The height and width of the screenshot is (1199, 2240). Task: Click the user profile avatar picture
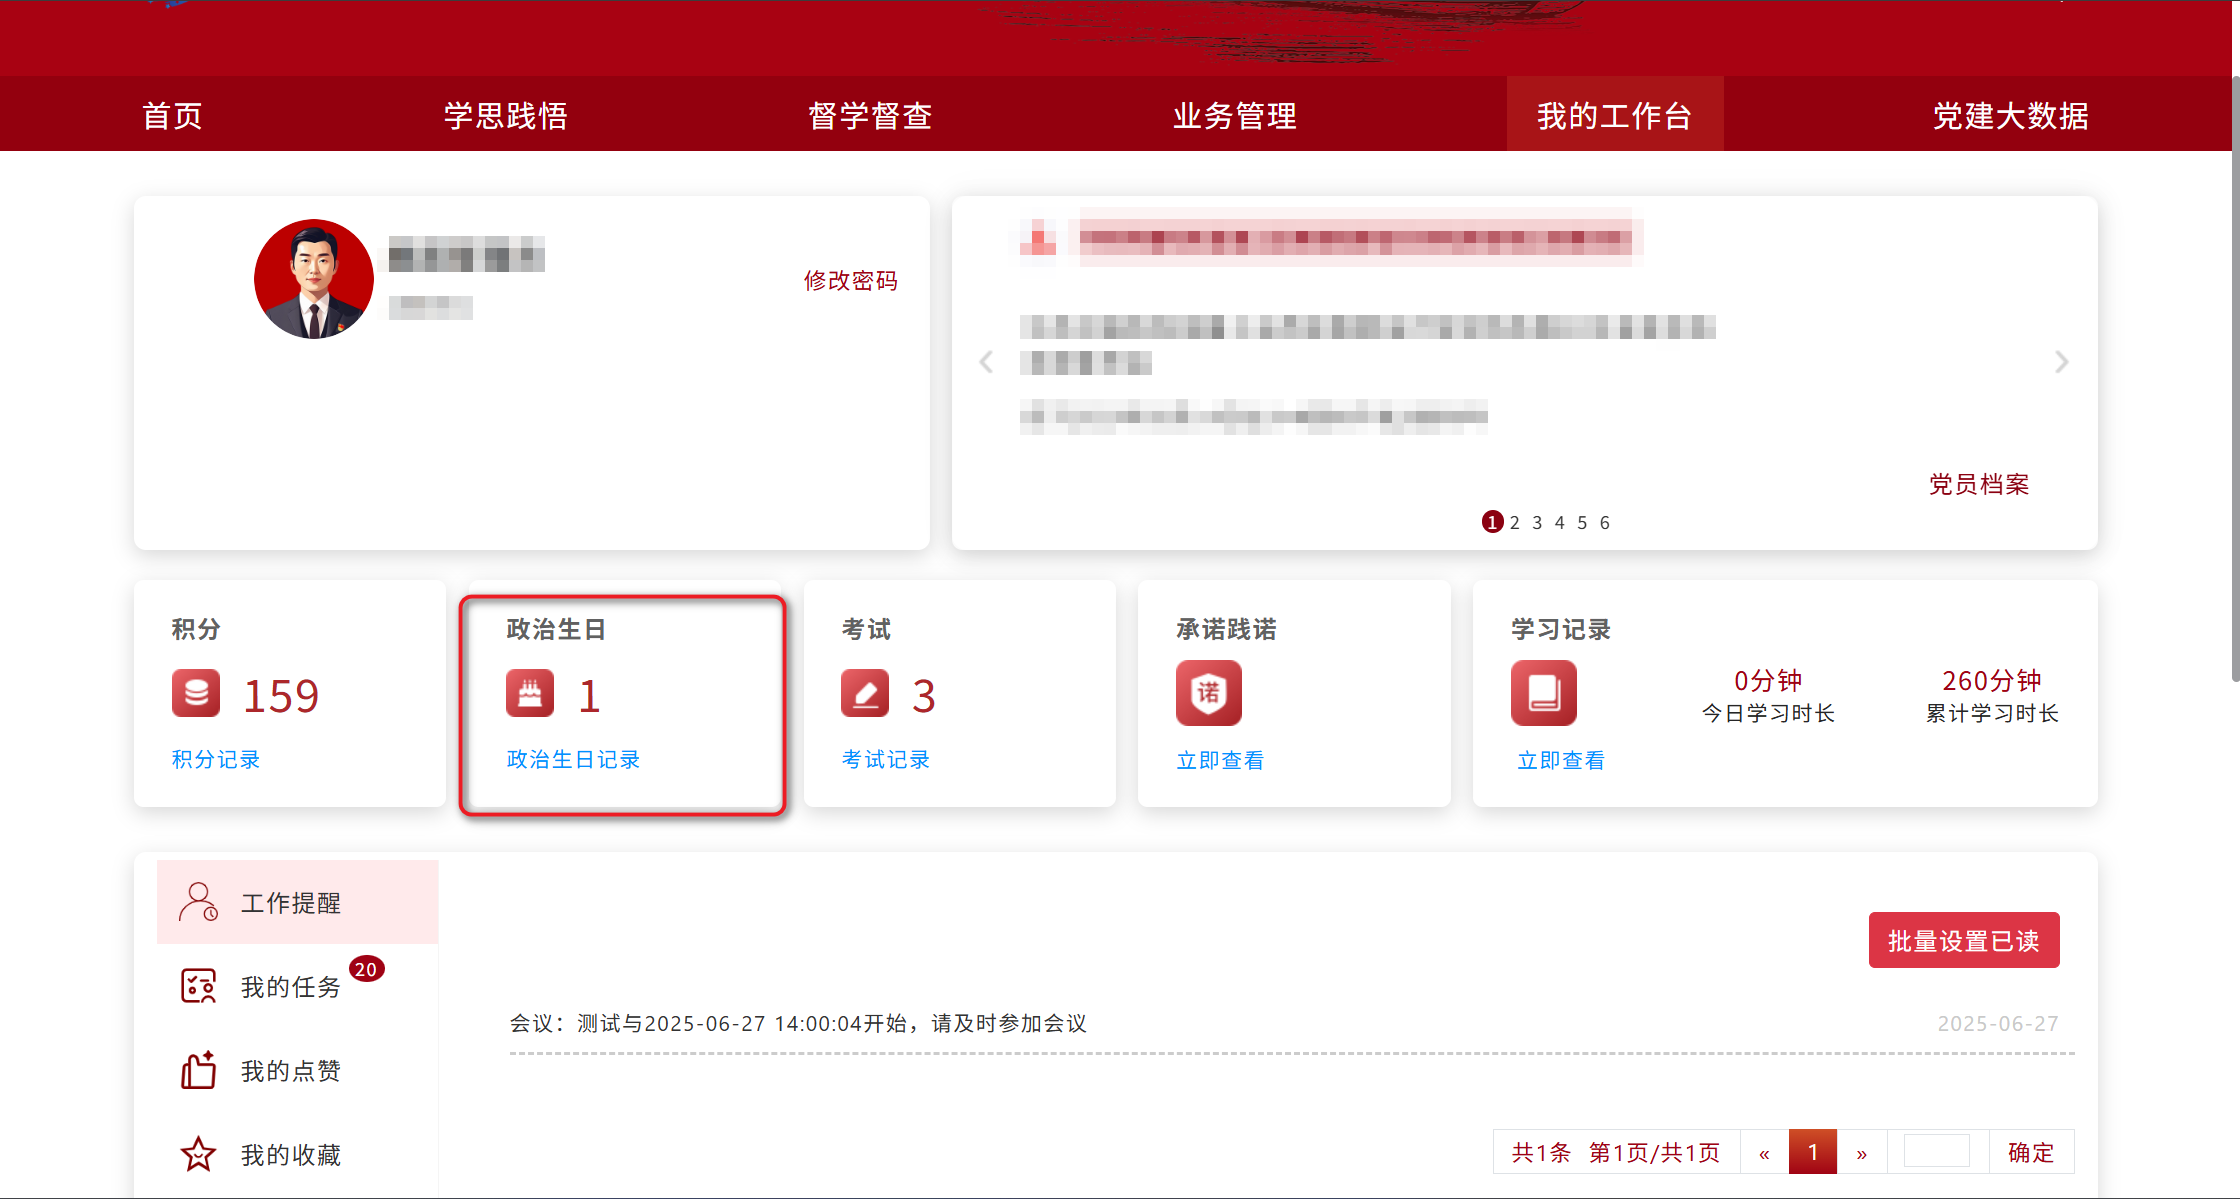pos(314,278)
